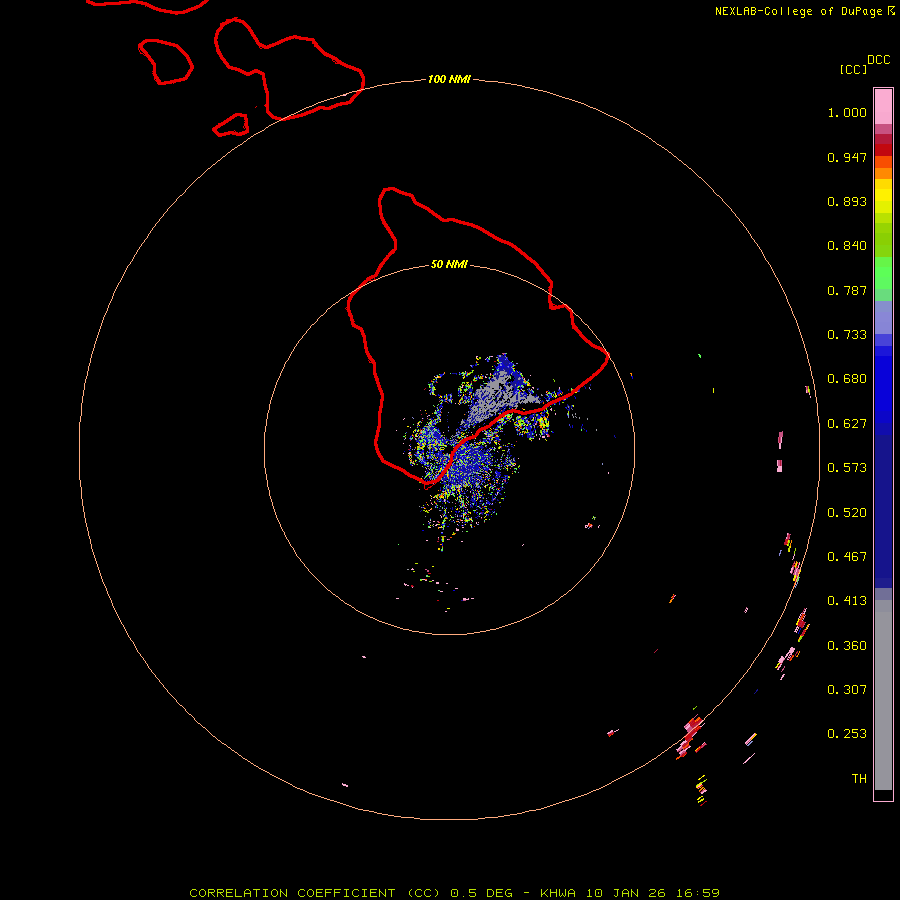
Task: Click the 50 NMI range ring label
Action: click(x=449, y=264)
